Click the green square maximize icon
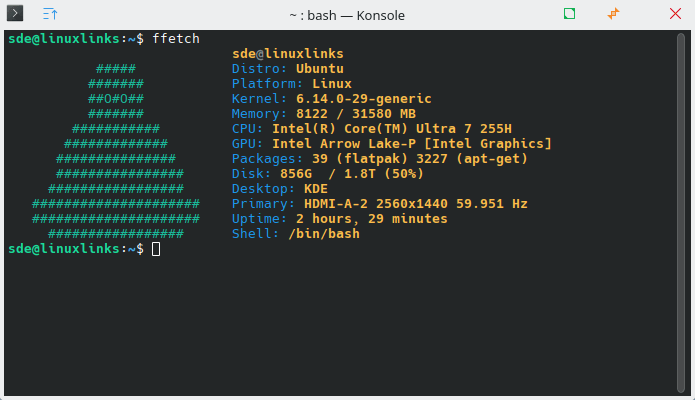The image size is (695, 400). pos(569,14)
